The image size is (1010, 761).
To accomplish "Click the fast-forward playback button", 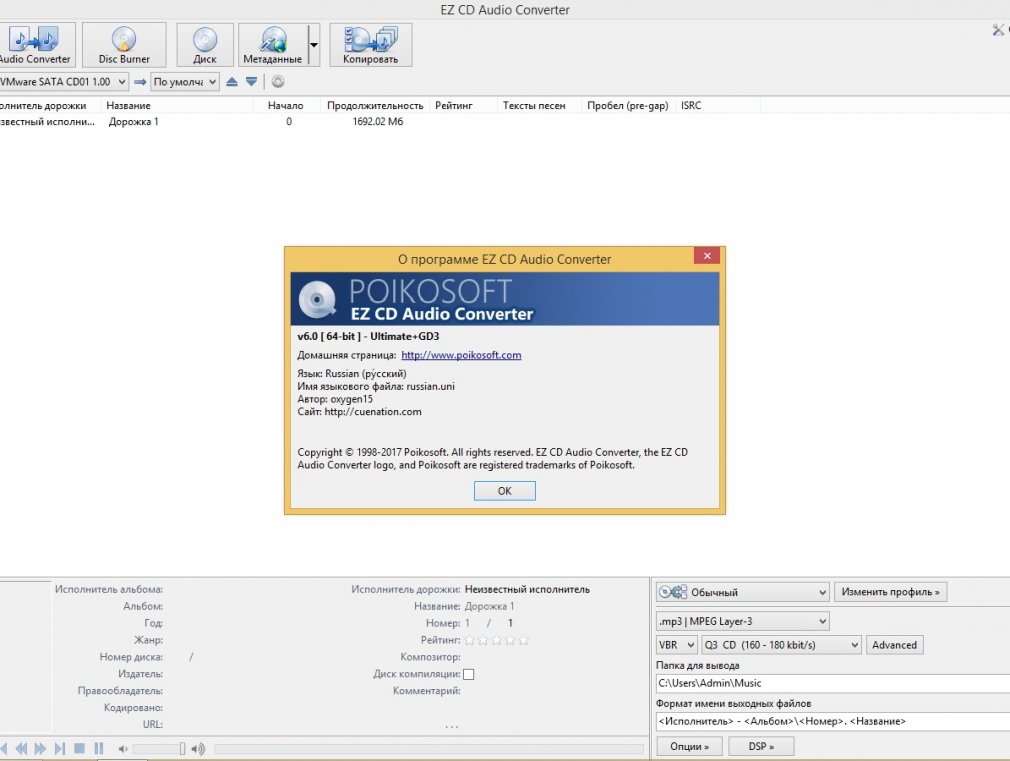I will [40, 748].
